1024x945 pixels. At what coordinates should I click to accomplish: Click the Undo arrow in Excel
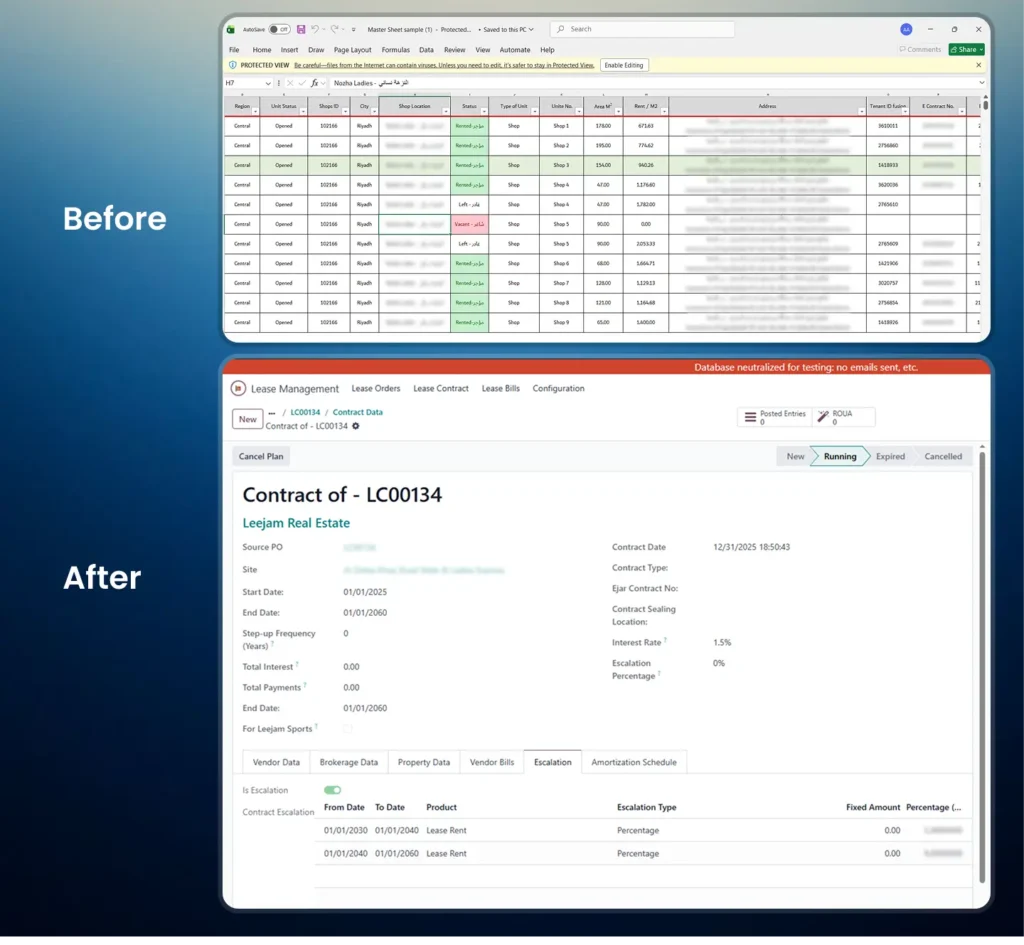pyautogui.click(x=315, y=29)
